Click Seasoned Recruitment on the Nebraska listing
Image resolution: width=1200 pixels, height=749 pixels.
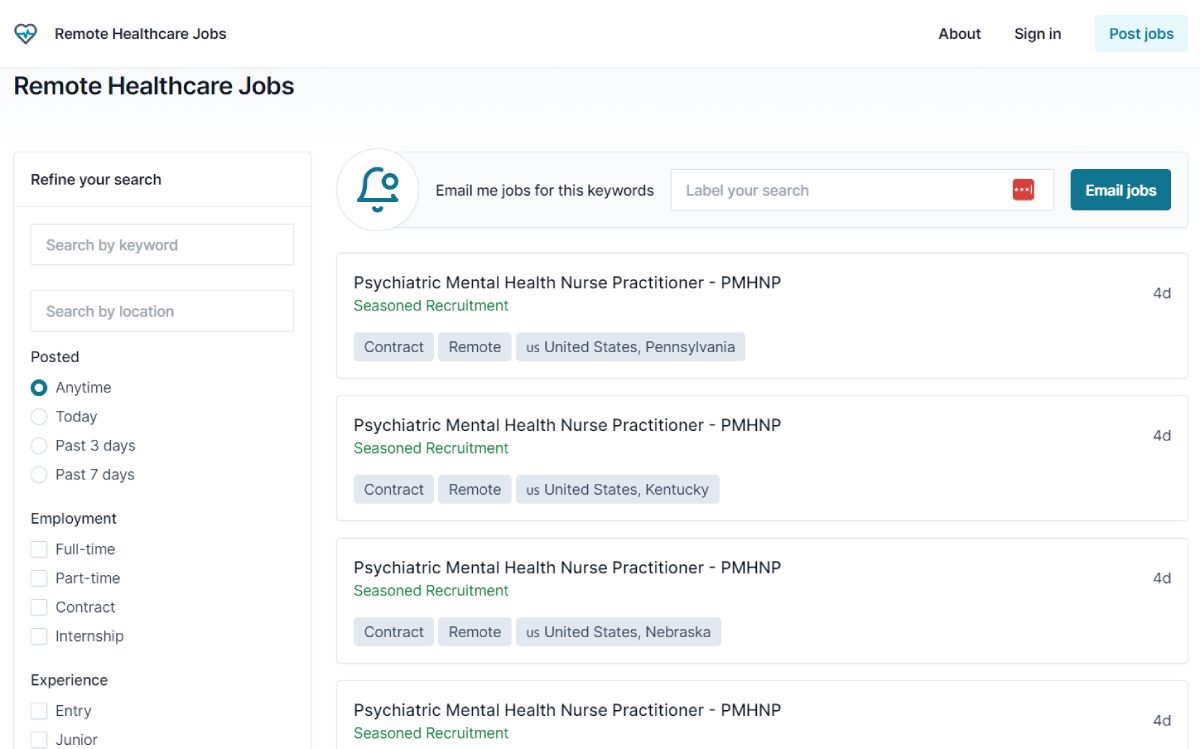[x=431, y=591]
